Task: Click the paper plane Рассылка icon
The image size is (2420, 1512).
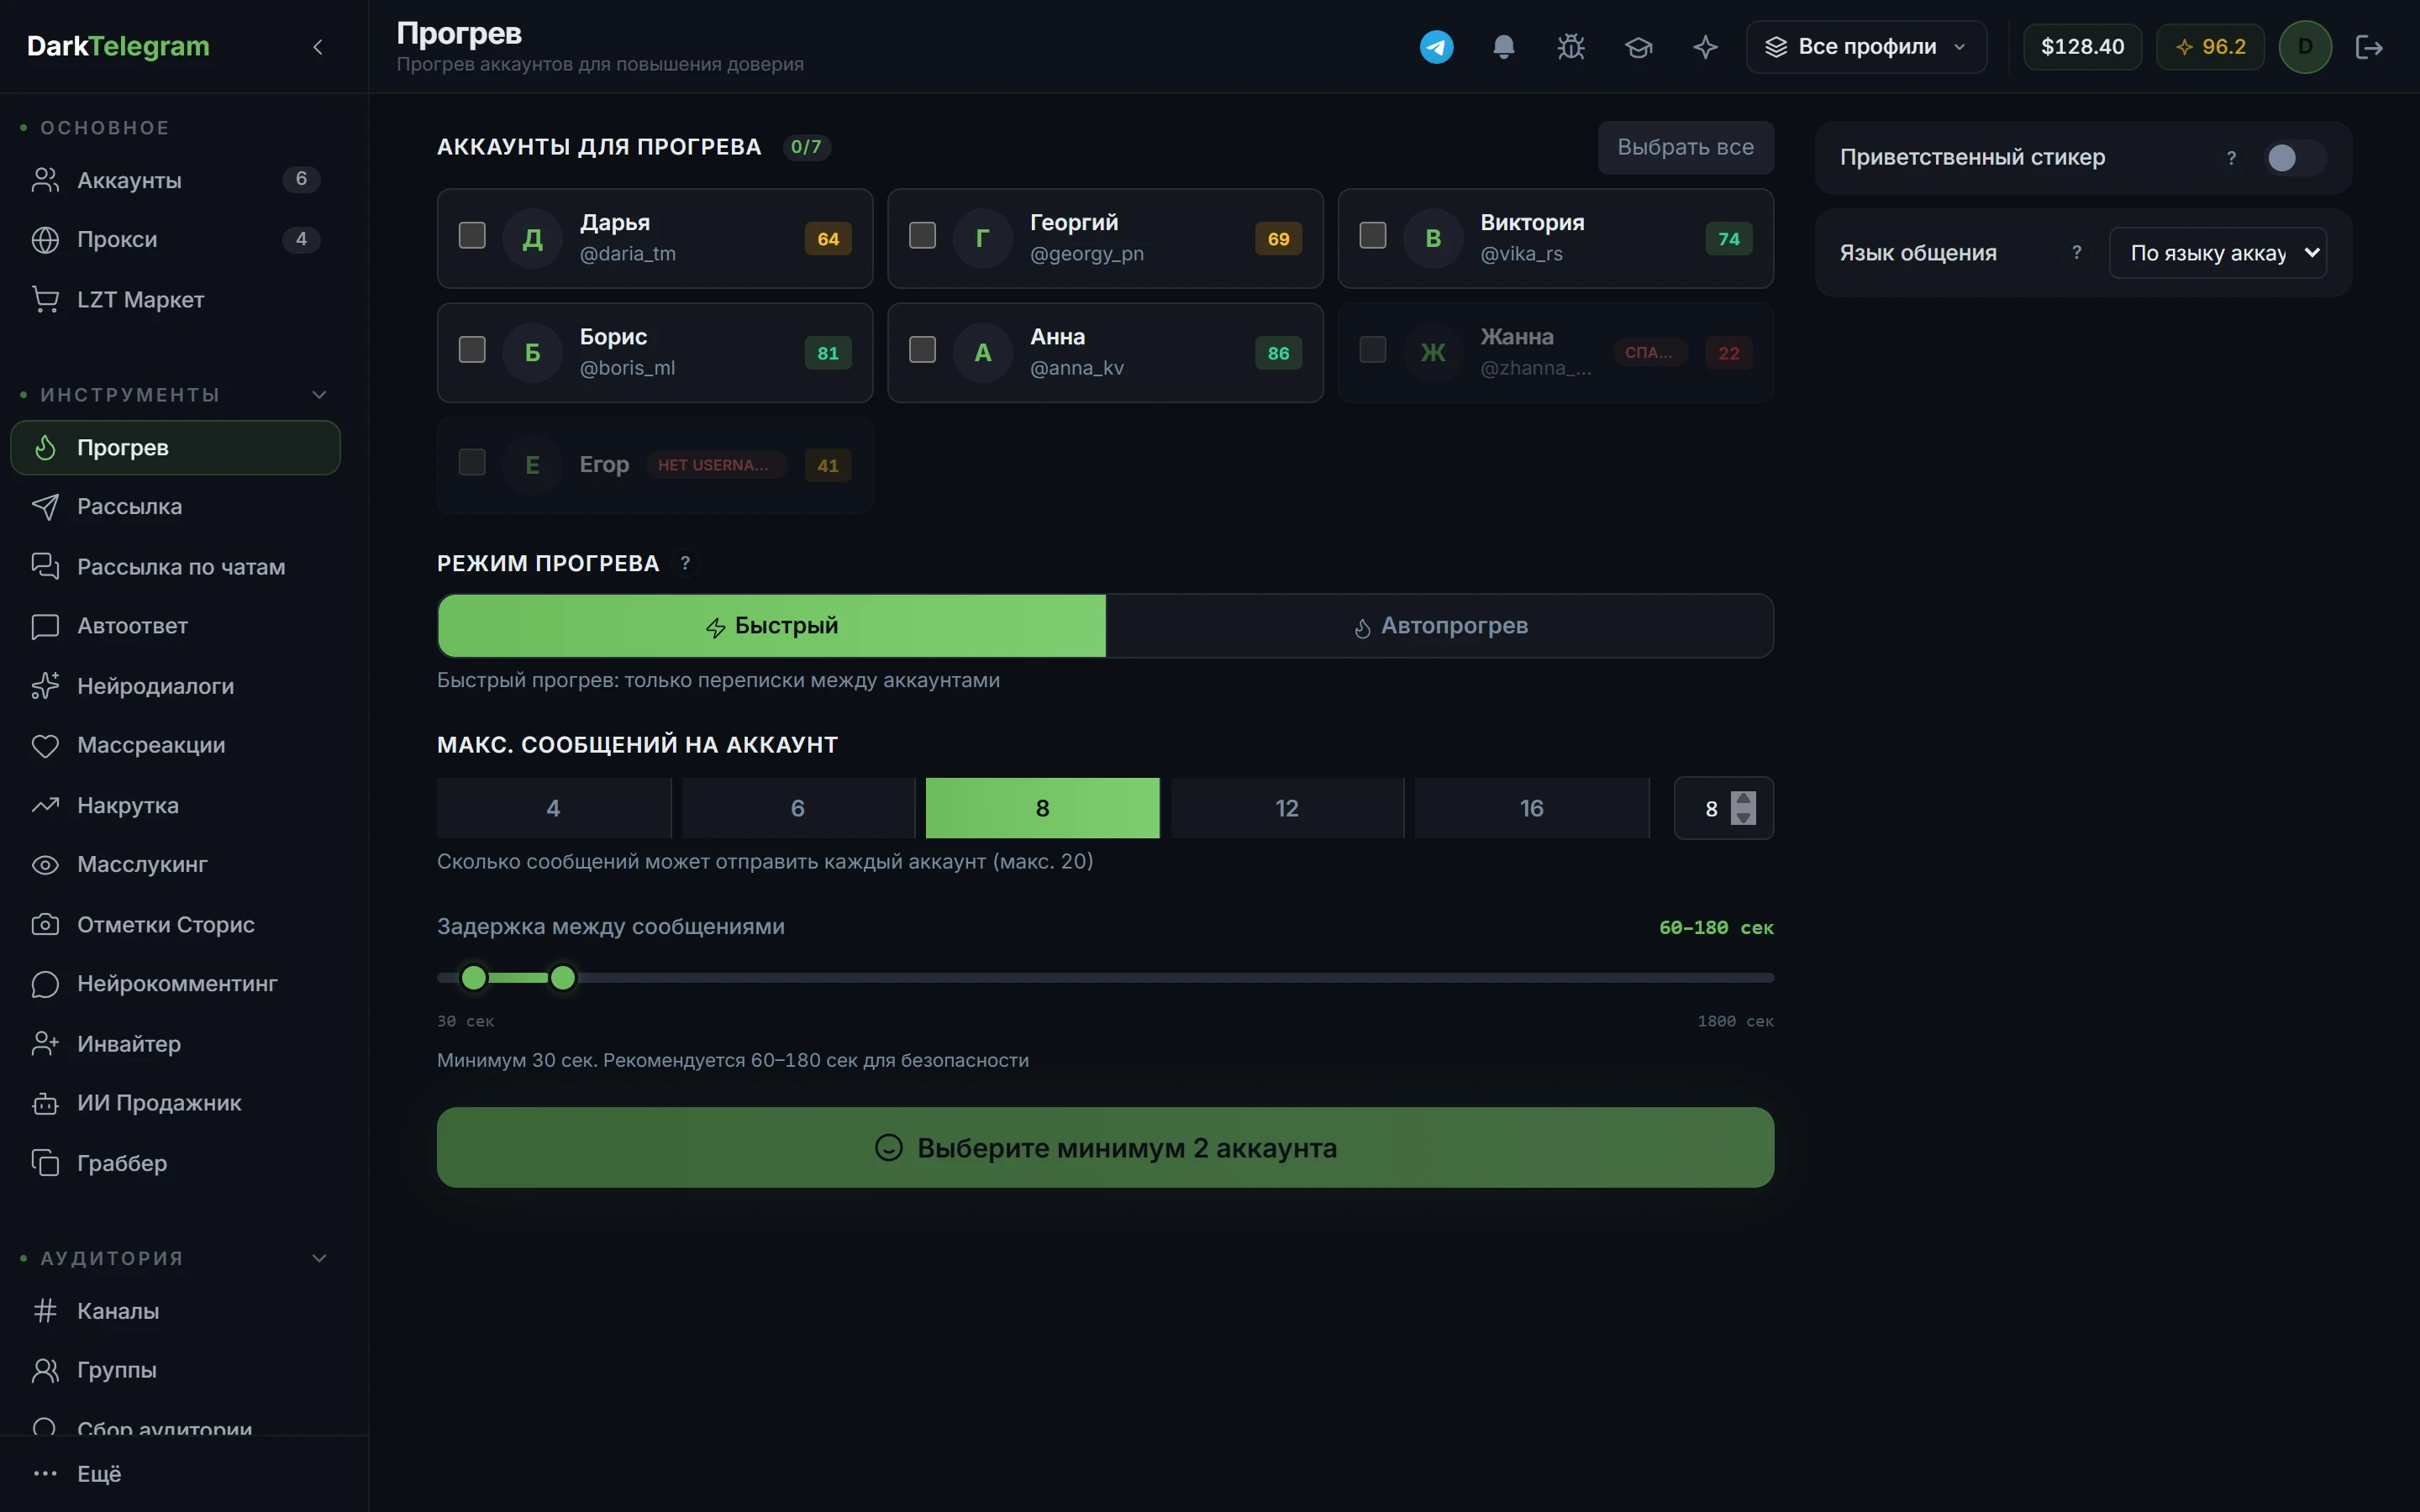Action: pyautogui.click(x=45, y=507)
